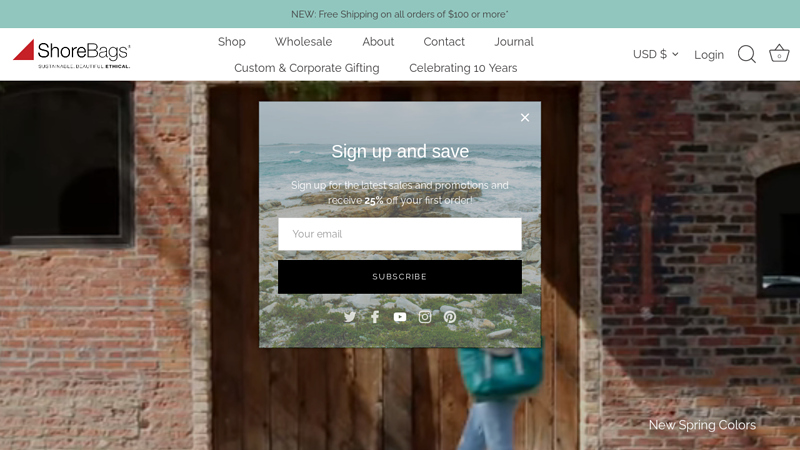This screenshot has width=800, height=450.
Task: Open the shopping basket icon
Action: point(779,54)
